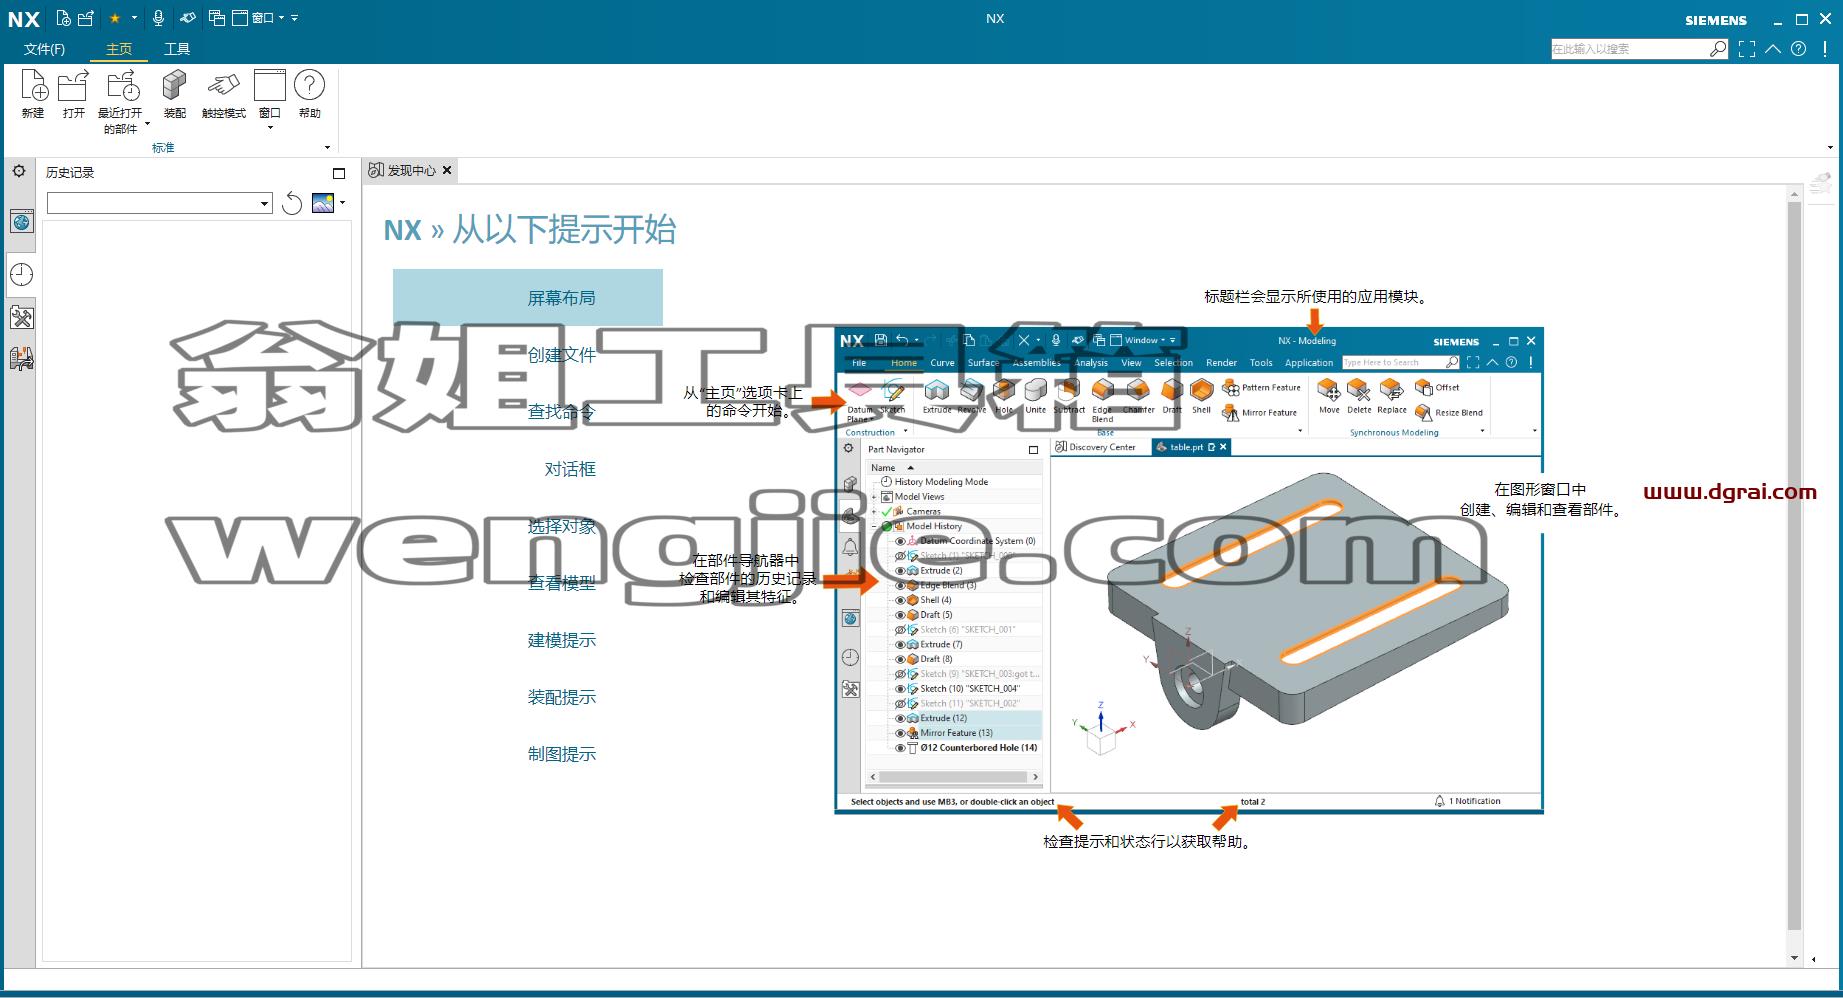
Task: Open the roles wrench-and-hammer sidebar tab
Action: (21, 318)
